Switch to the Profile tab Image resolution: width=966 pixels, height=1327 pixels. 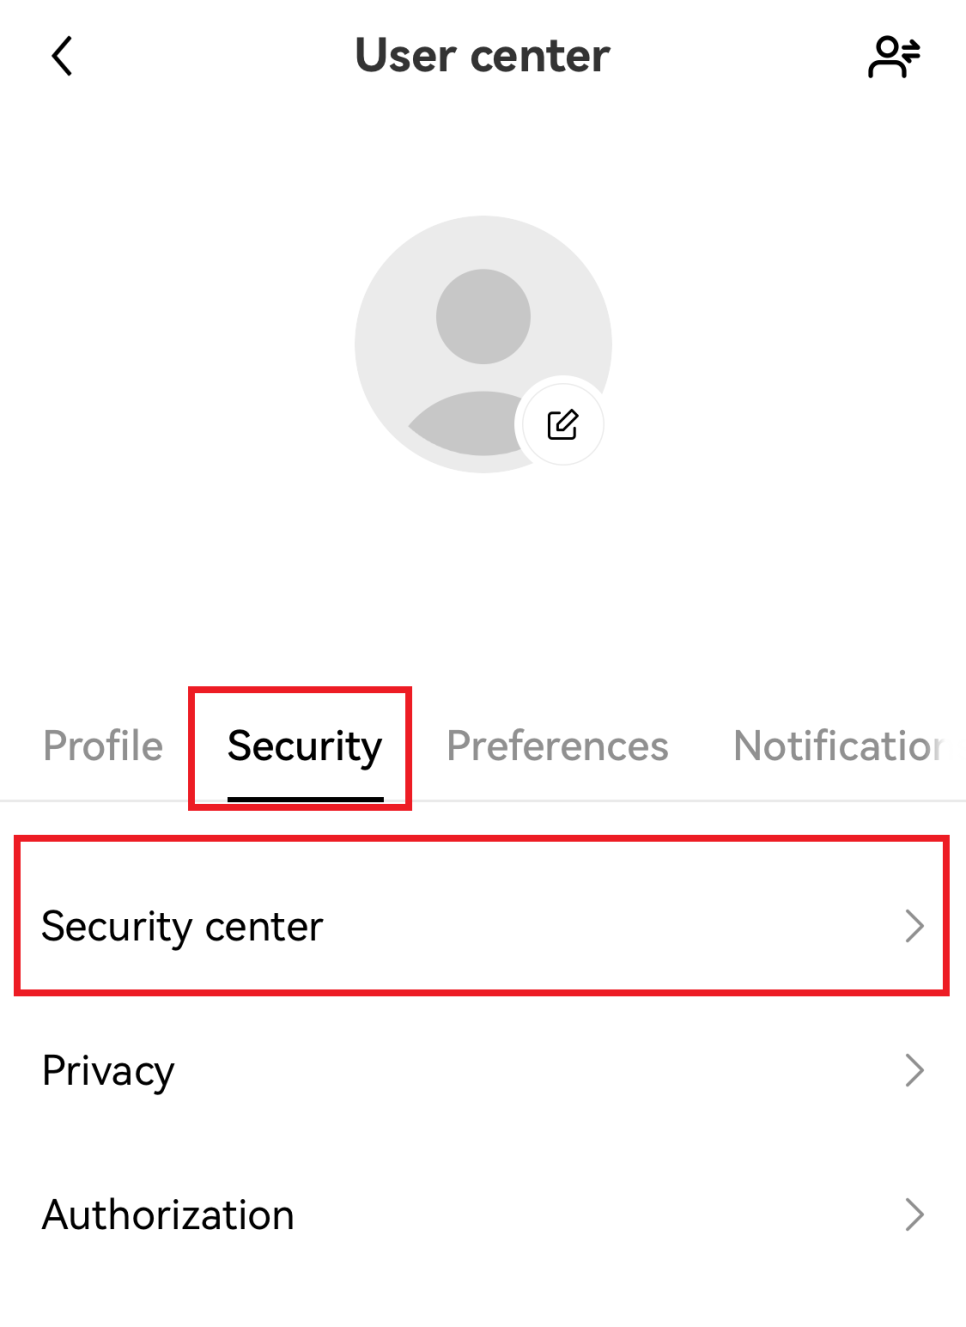[x=103, y=746]
